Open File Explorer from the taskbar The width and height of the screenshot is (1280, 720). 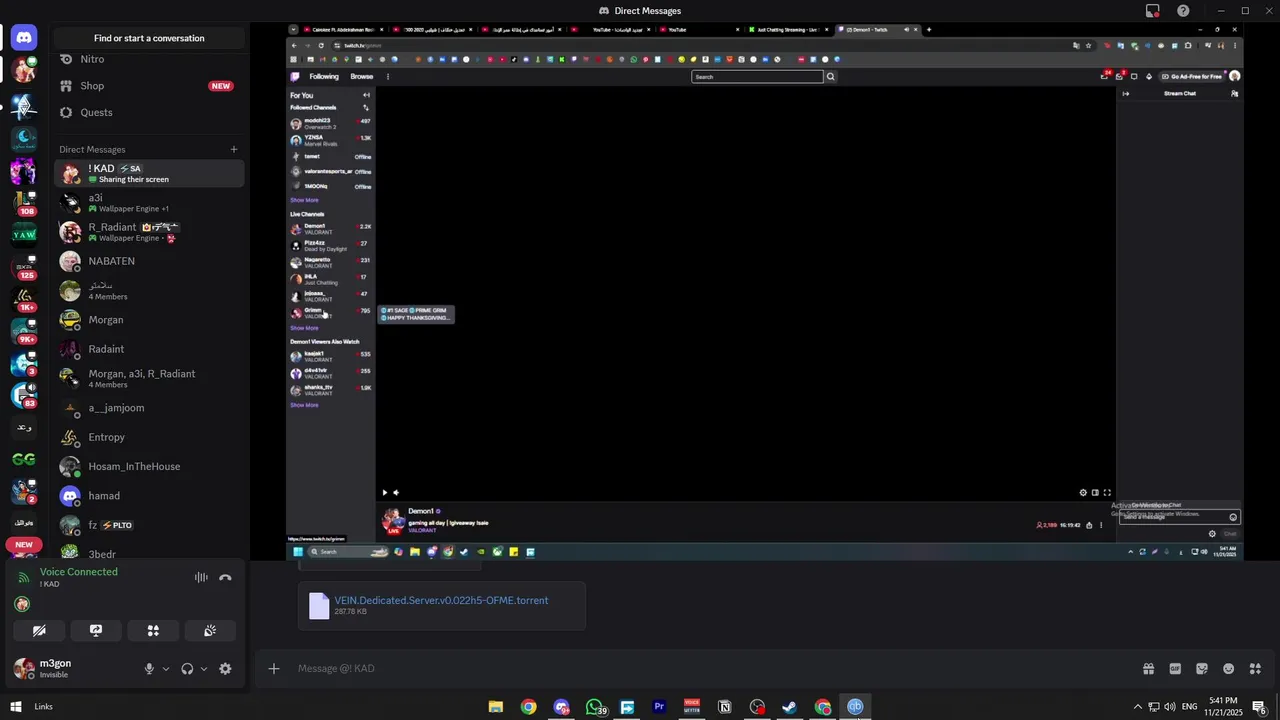pos(496,707)
